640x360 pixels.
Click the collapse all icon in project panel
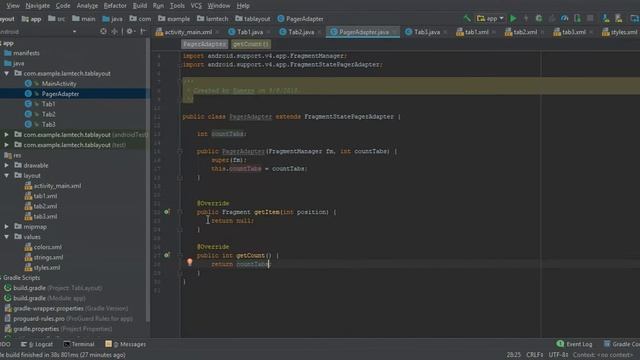tap(115, 31)
